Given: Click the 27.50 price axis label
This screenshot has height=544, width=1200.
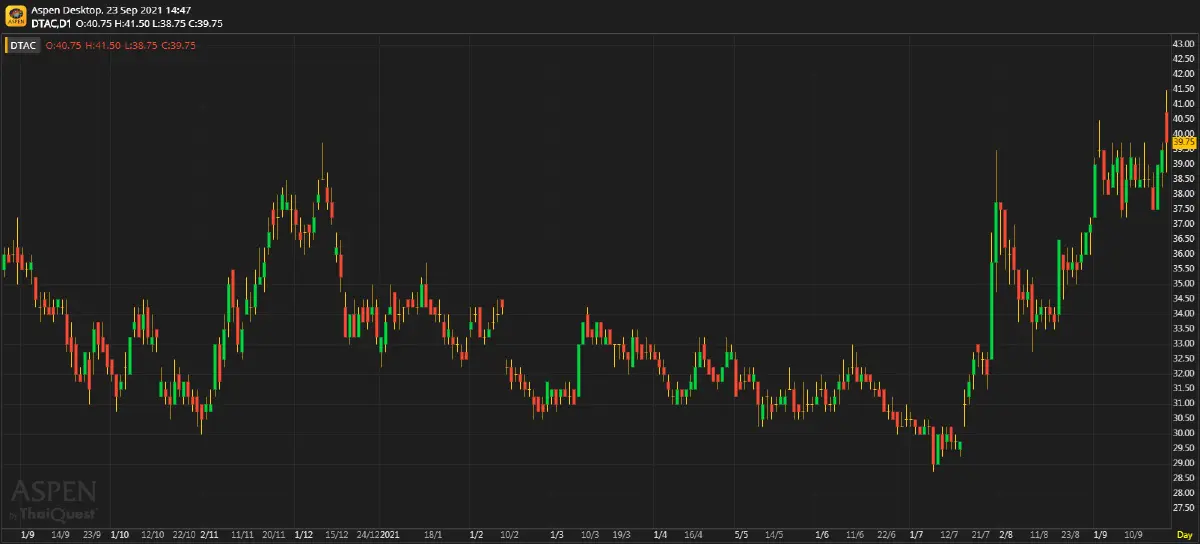Looking at the screenshot, I should pos(1183,508).
